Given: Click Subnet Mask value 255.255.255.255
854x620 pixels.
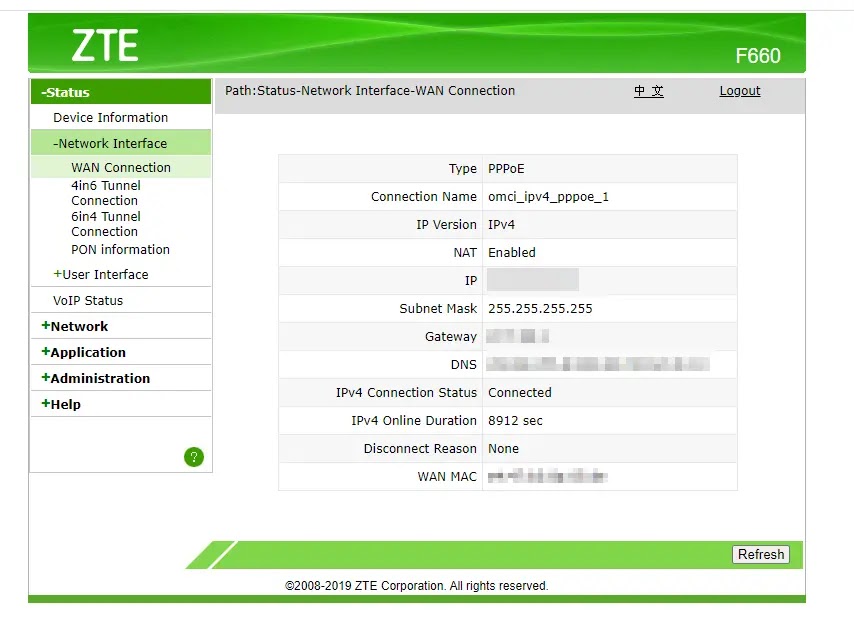Looking at the screenshot, I should pyautogui.click(x=540, y=309).
